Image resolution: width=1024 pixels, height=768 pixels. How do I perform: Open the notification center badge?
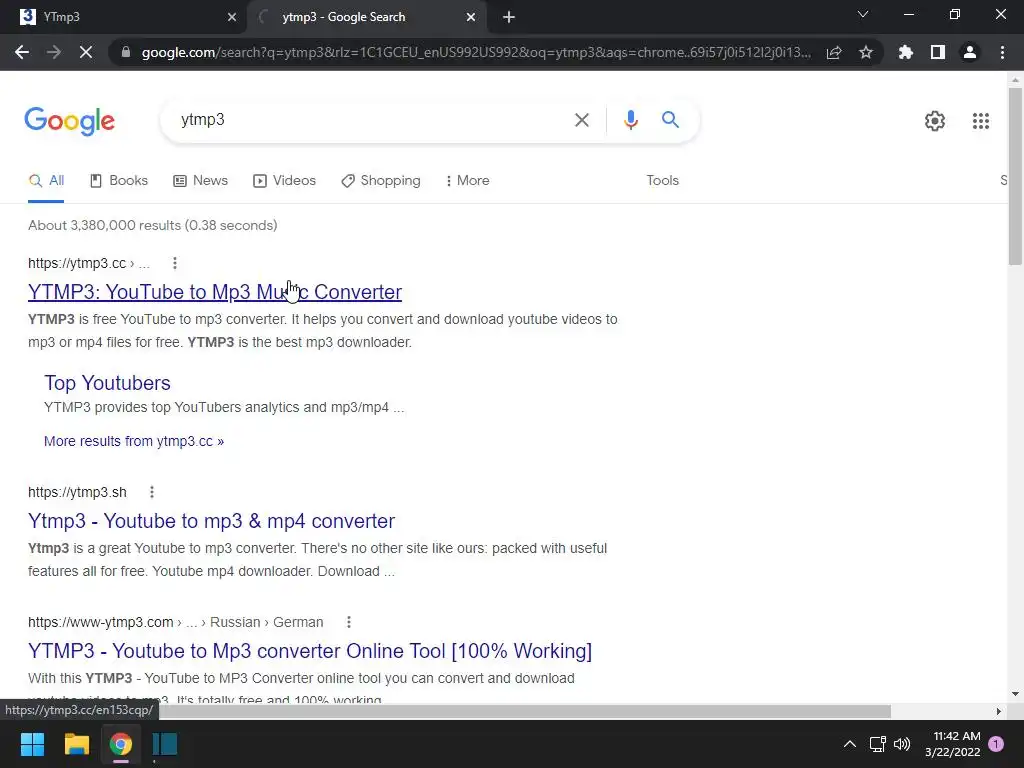996,744
